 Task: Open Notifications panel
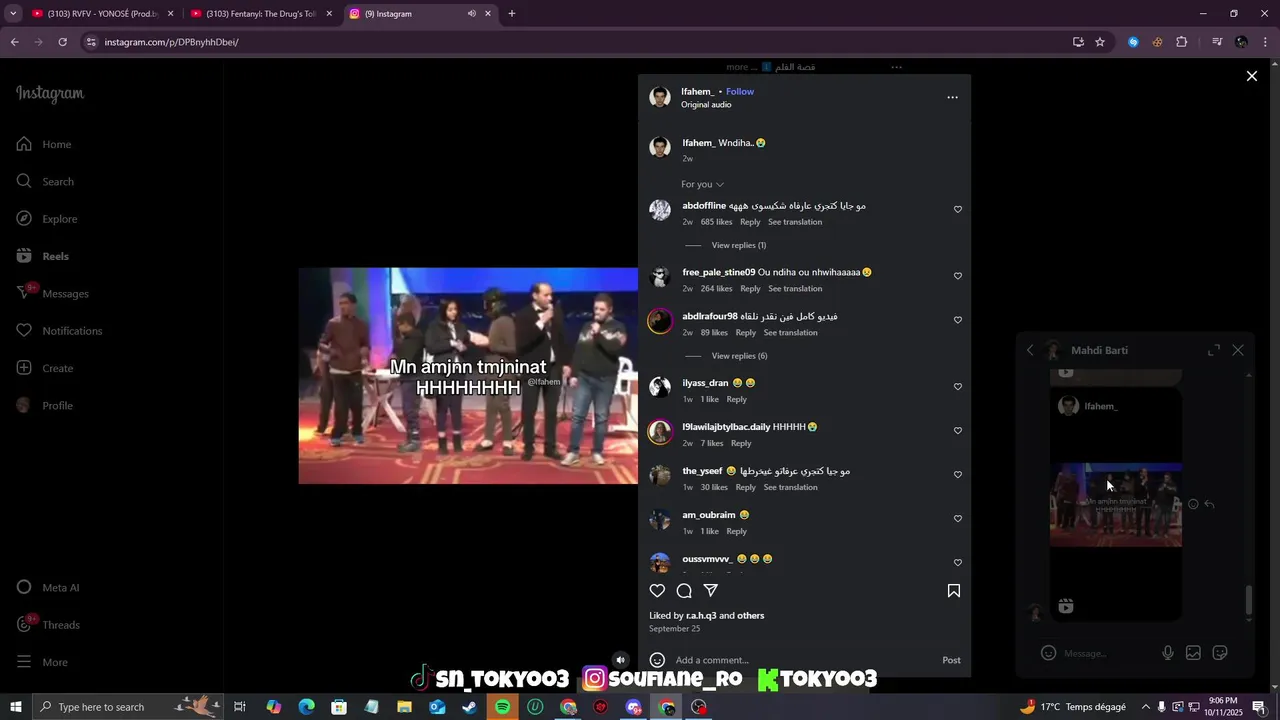59,331
